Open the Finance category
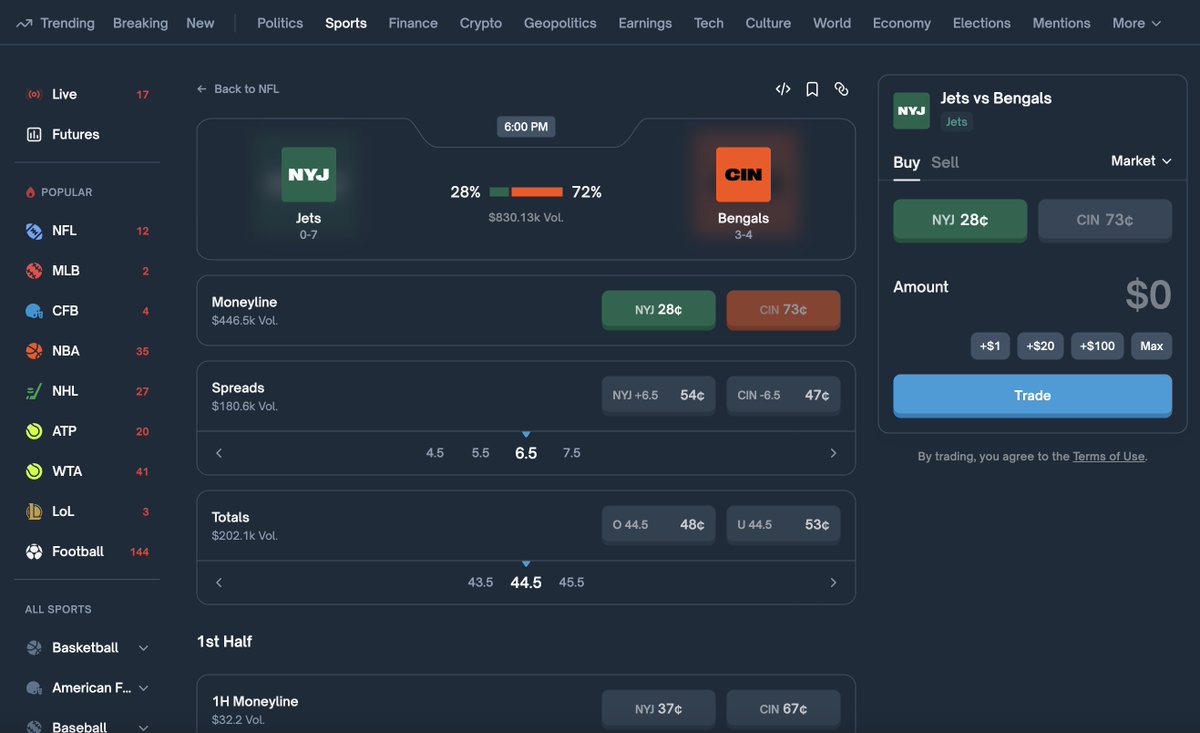 click(413, 23)
